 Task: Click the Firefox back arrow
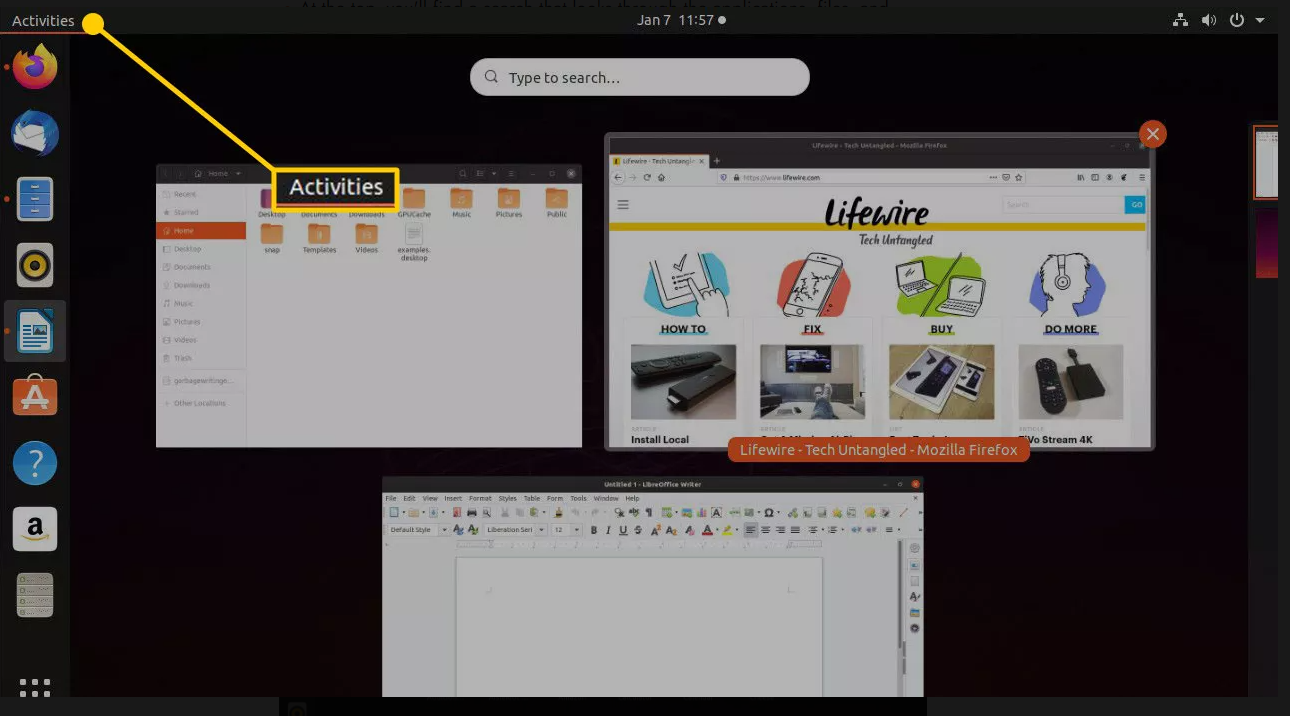(x=618, y=177)
